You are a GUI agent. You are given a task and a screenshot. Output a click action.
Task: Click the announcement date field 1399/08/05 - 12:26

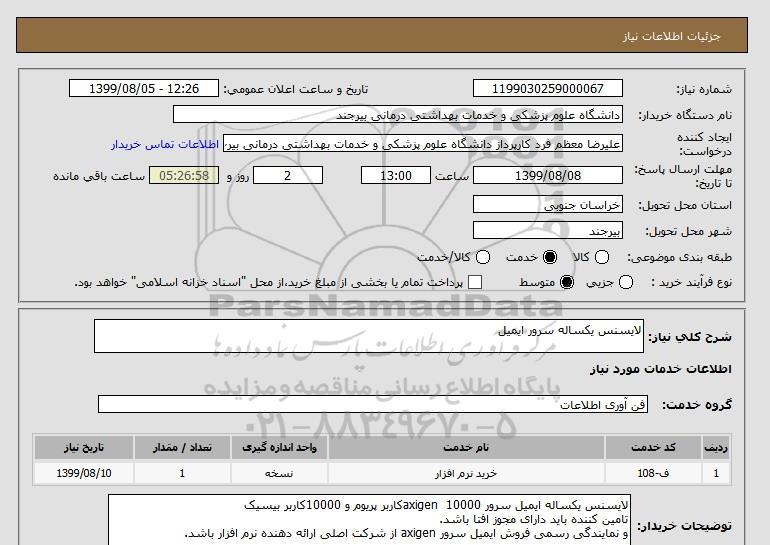point(144,88)
